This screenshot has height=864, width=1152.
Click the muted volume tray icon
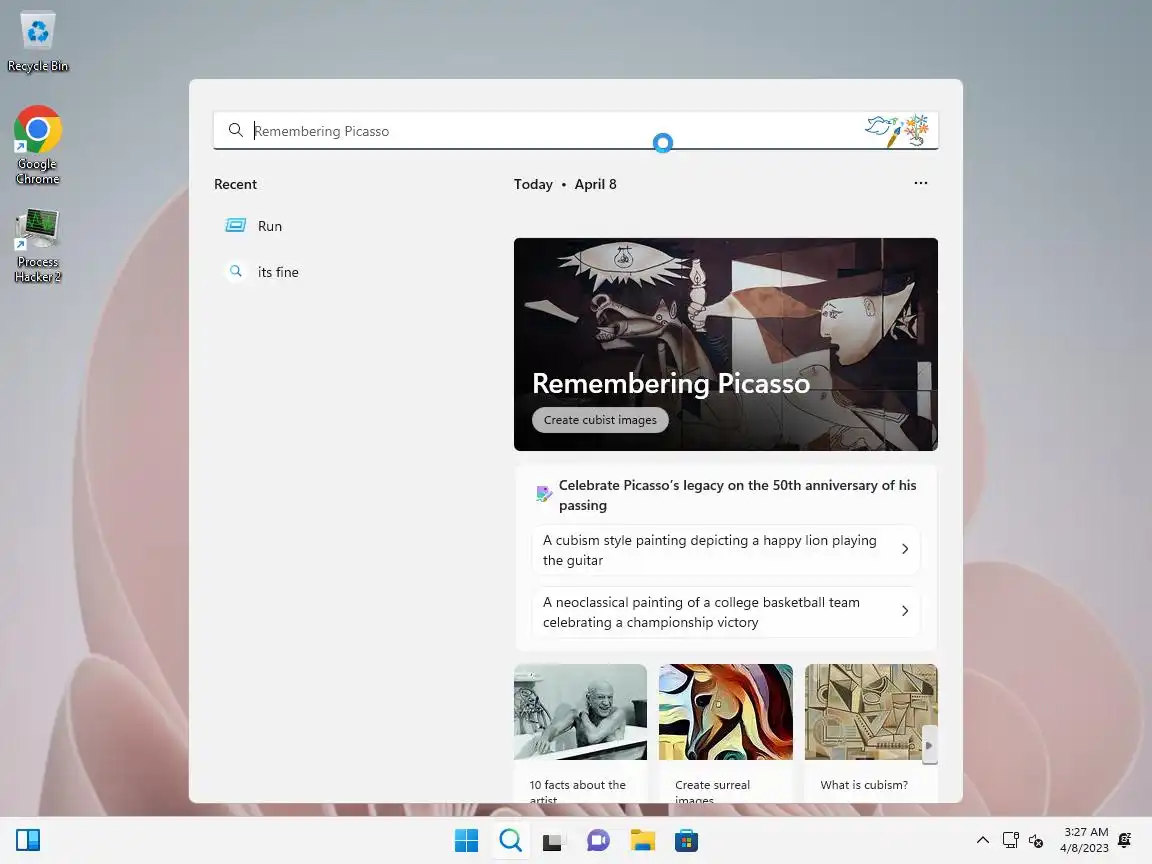tap(1036, 840)
